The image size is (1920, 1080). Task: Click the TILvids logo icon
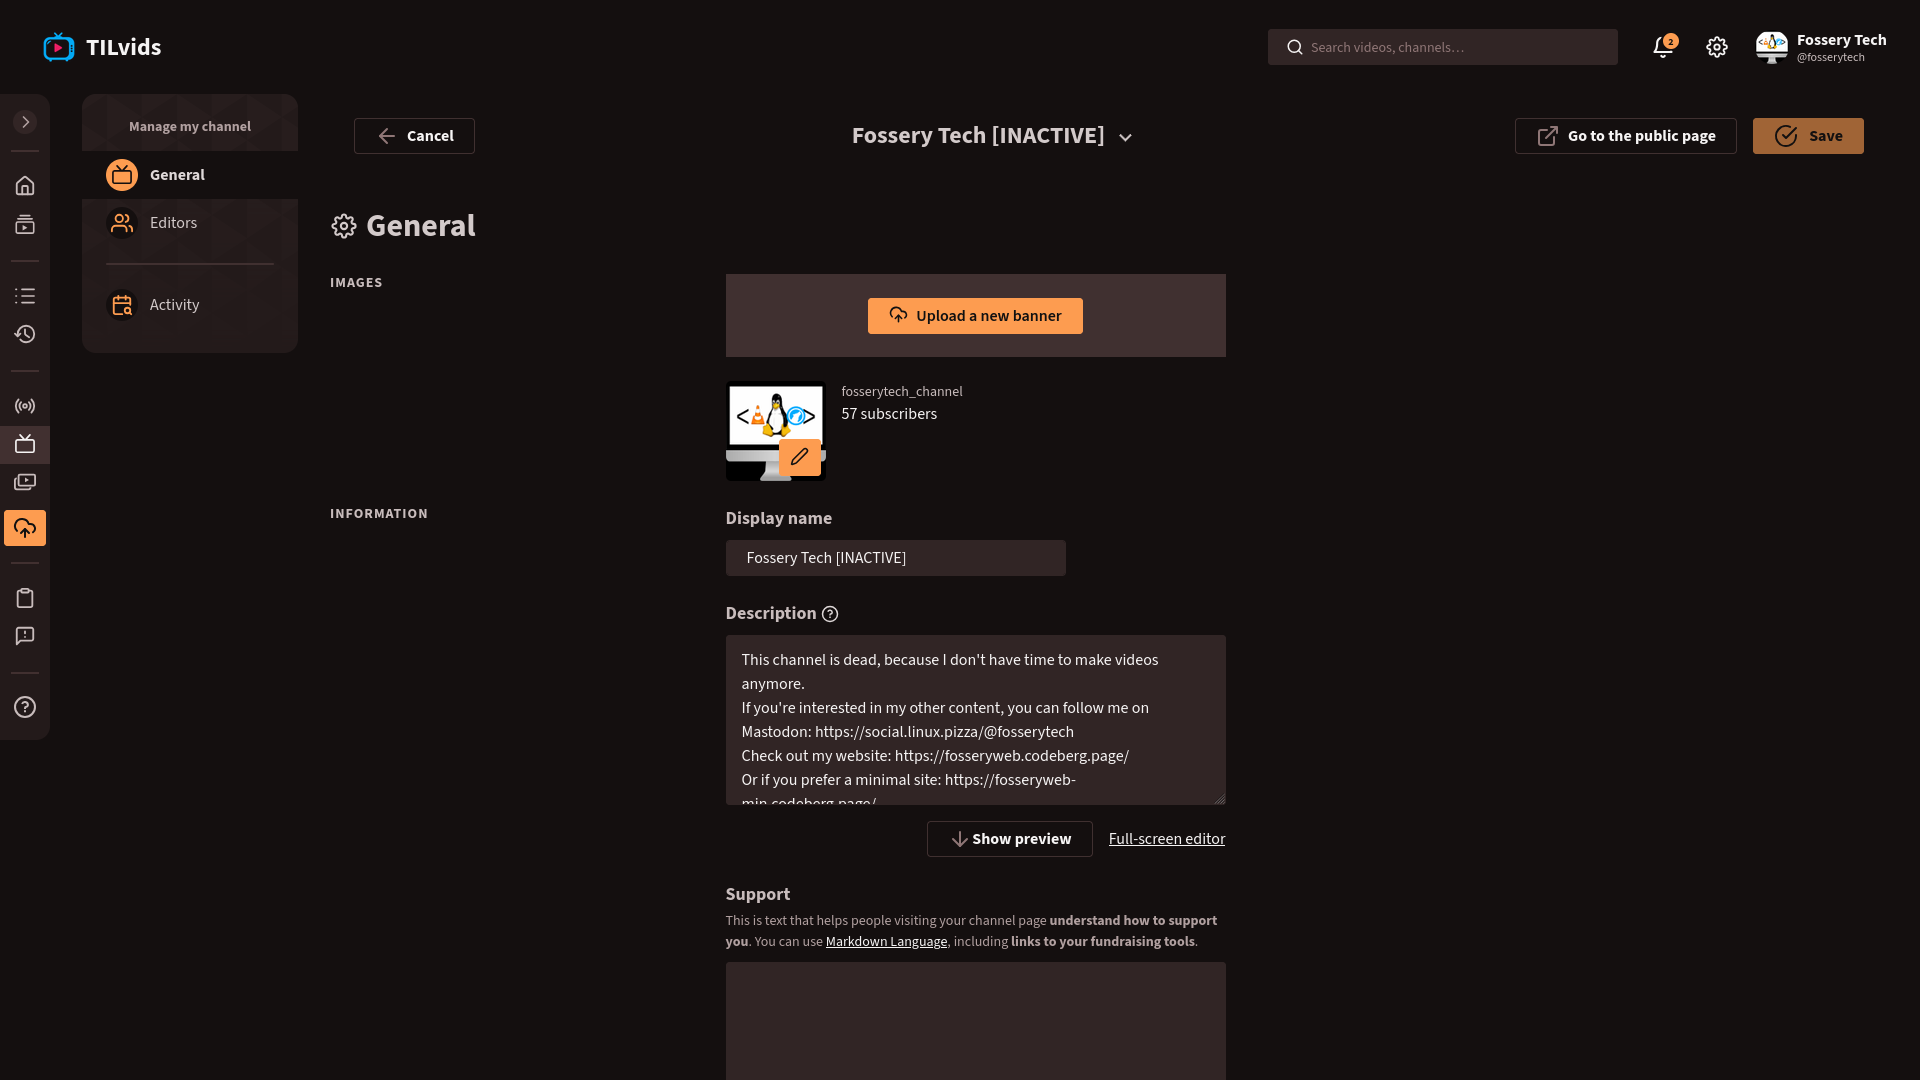59,47
